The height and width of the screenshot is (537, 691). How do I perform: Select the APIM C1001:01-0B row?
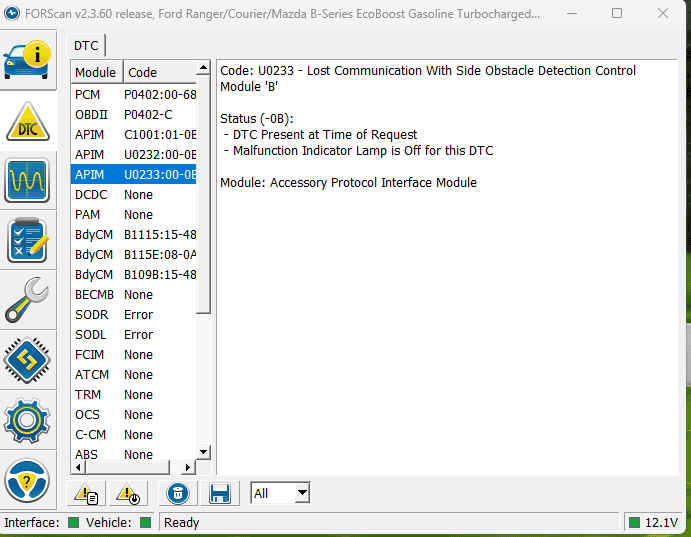[134, 135]
